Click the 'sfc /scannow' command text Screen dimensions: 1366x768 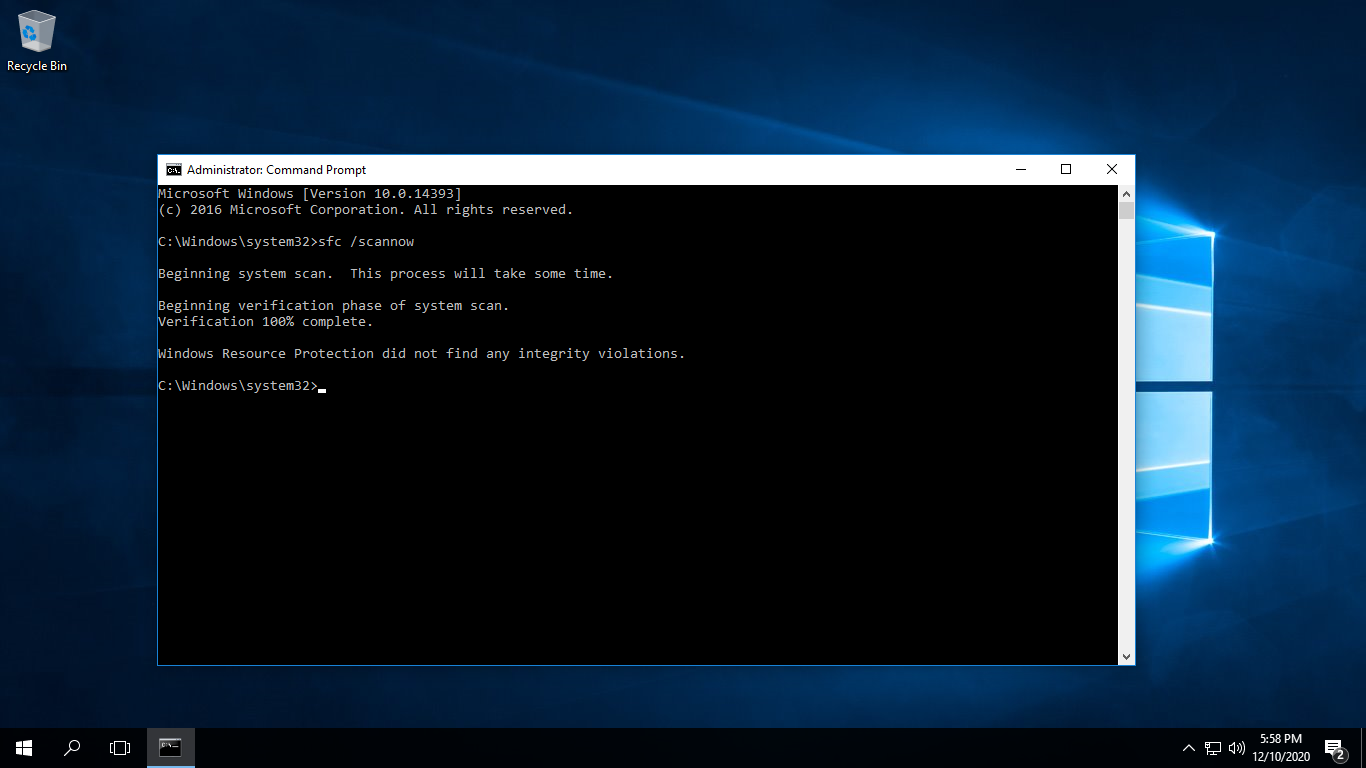click(x=366, y=242)
